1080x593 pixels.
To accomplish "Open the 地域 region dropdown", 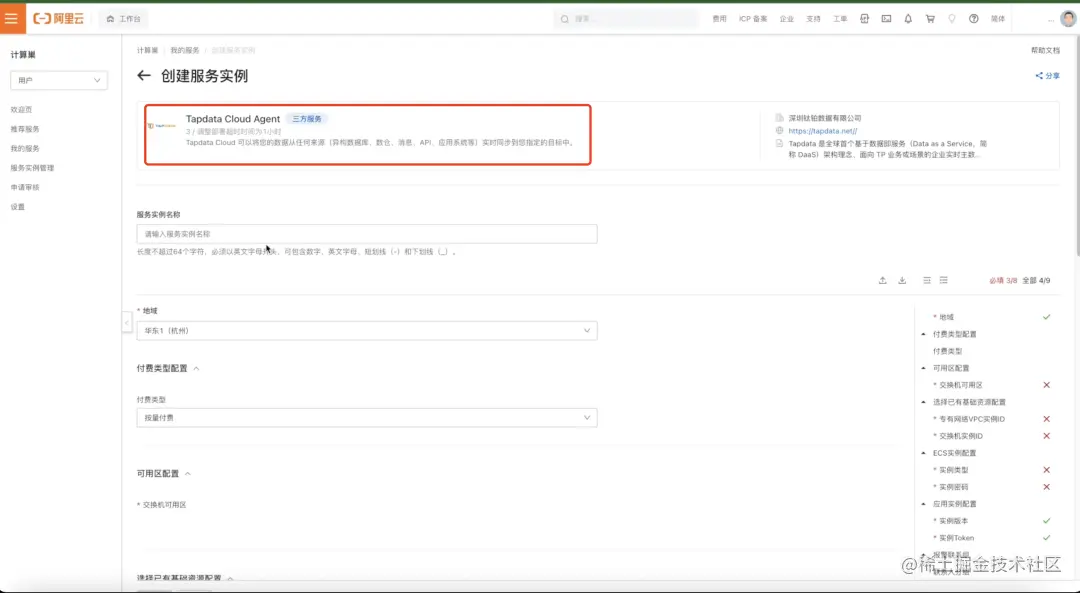I will pyautogui.click(x=366, y=331).
